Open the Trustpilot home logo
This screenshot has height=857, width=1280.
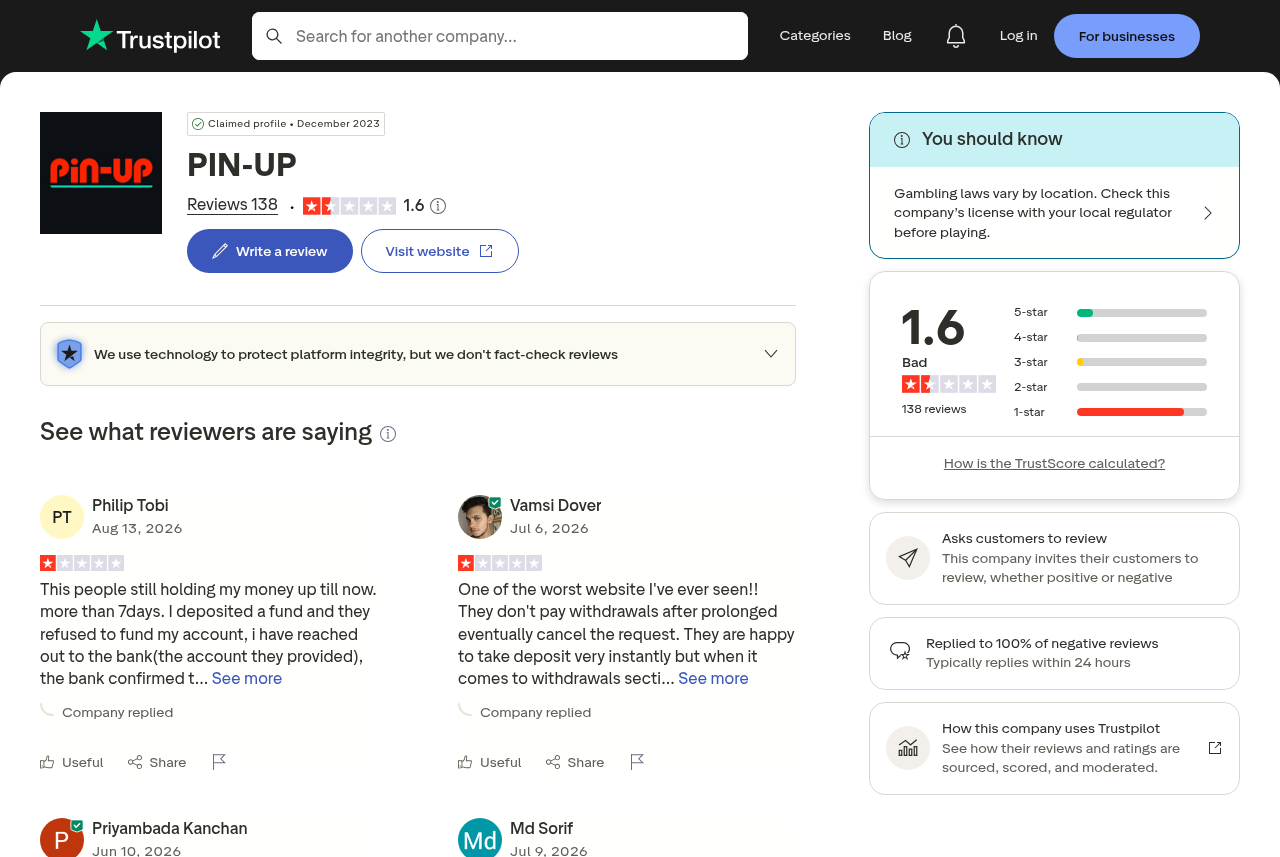tap(150, 36)
